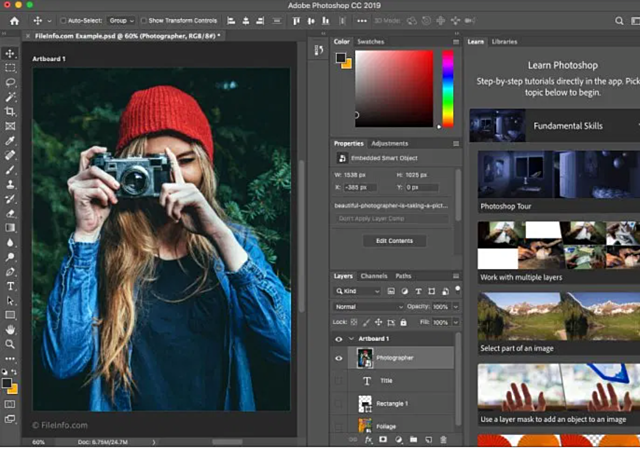The image size is (640, 449).
Task: Select the Path Selection tool
Action: tap(10, 301)
